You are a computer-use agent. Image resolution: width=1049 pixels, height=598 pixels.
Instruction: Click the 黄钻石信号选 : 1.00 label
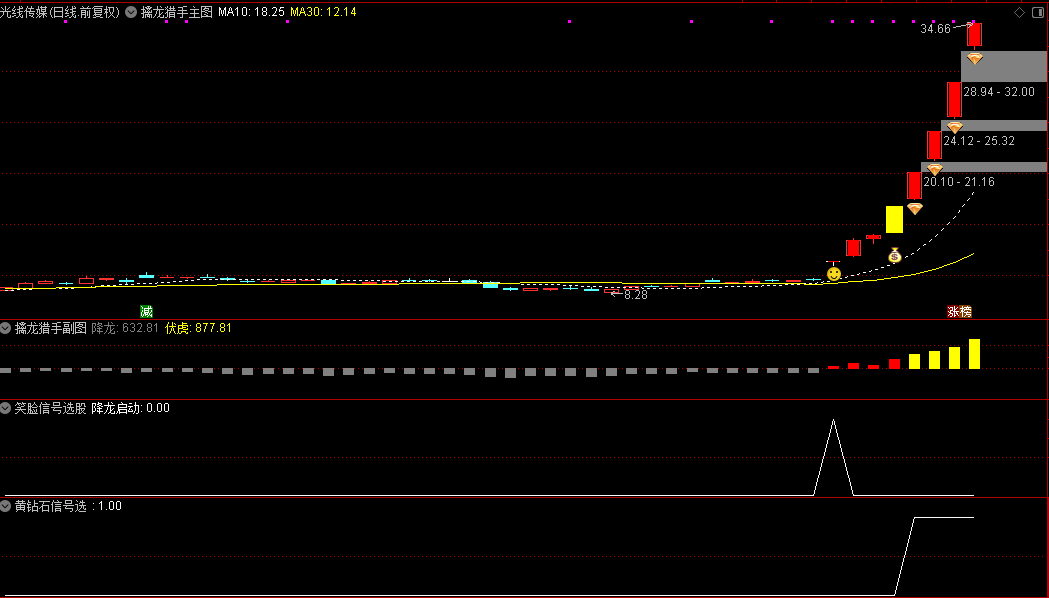pos(68,506)
